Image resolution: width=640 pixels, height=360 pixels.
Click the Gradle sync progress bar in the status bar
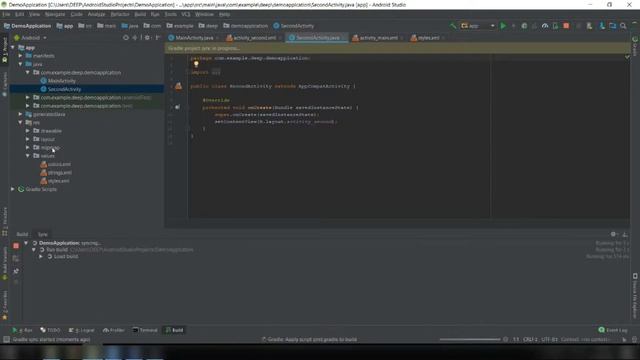coord(470,340)
